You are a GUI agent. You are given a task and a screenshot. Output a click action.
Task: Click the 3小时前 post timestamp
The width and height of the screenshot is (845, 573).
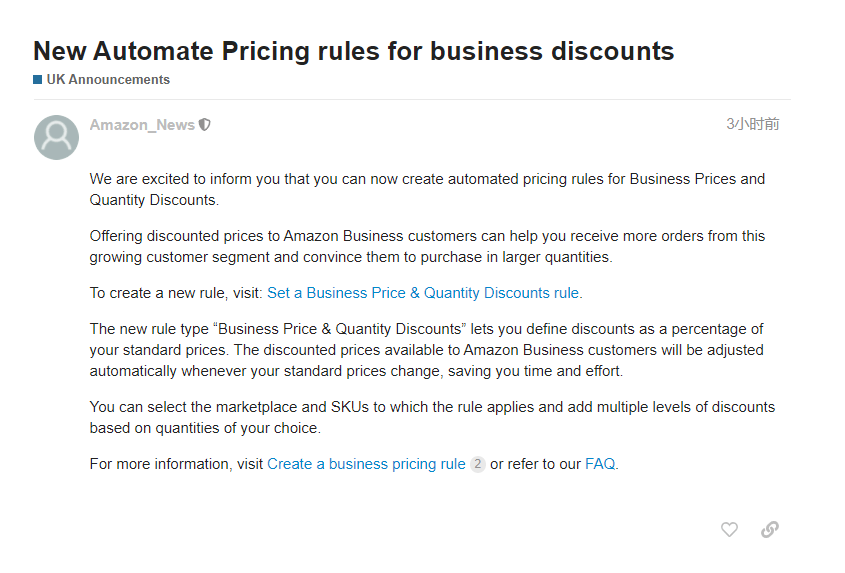[x=752, y=124]
